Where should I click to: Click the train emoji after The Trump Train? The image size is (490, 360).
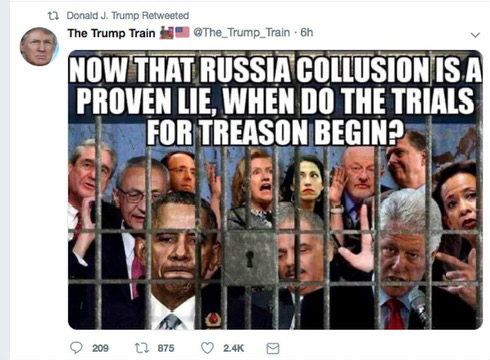point(166,33)
